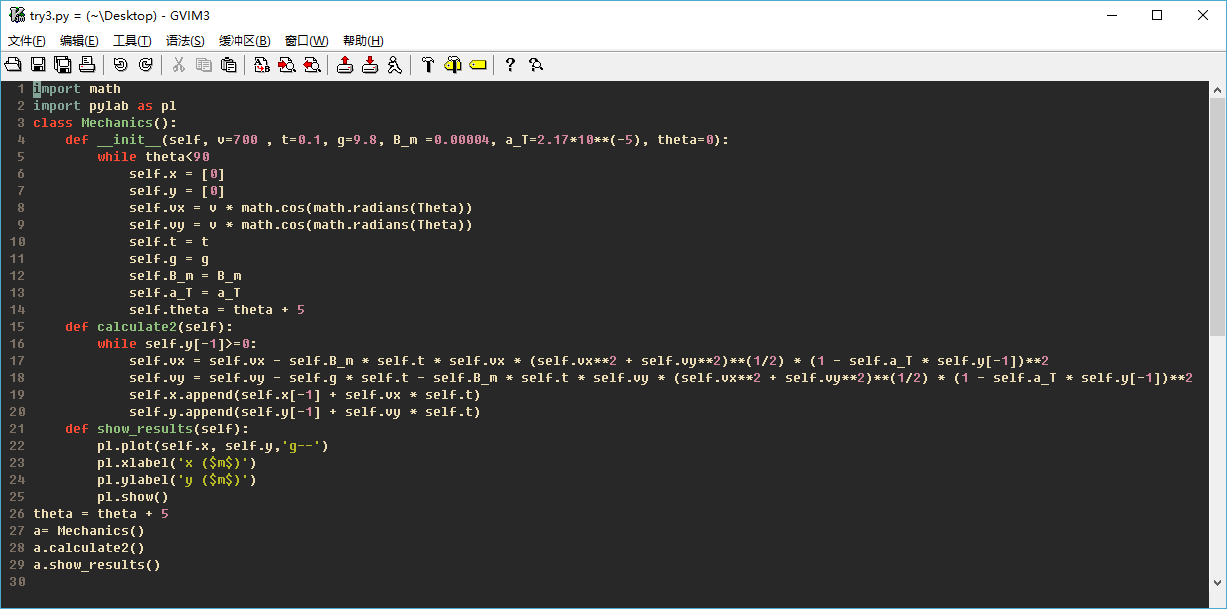Redo the last undone change

coord(145,65)
